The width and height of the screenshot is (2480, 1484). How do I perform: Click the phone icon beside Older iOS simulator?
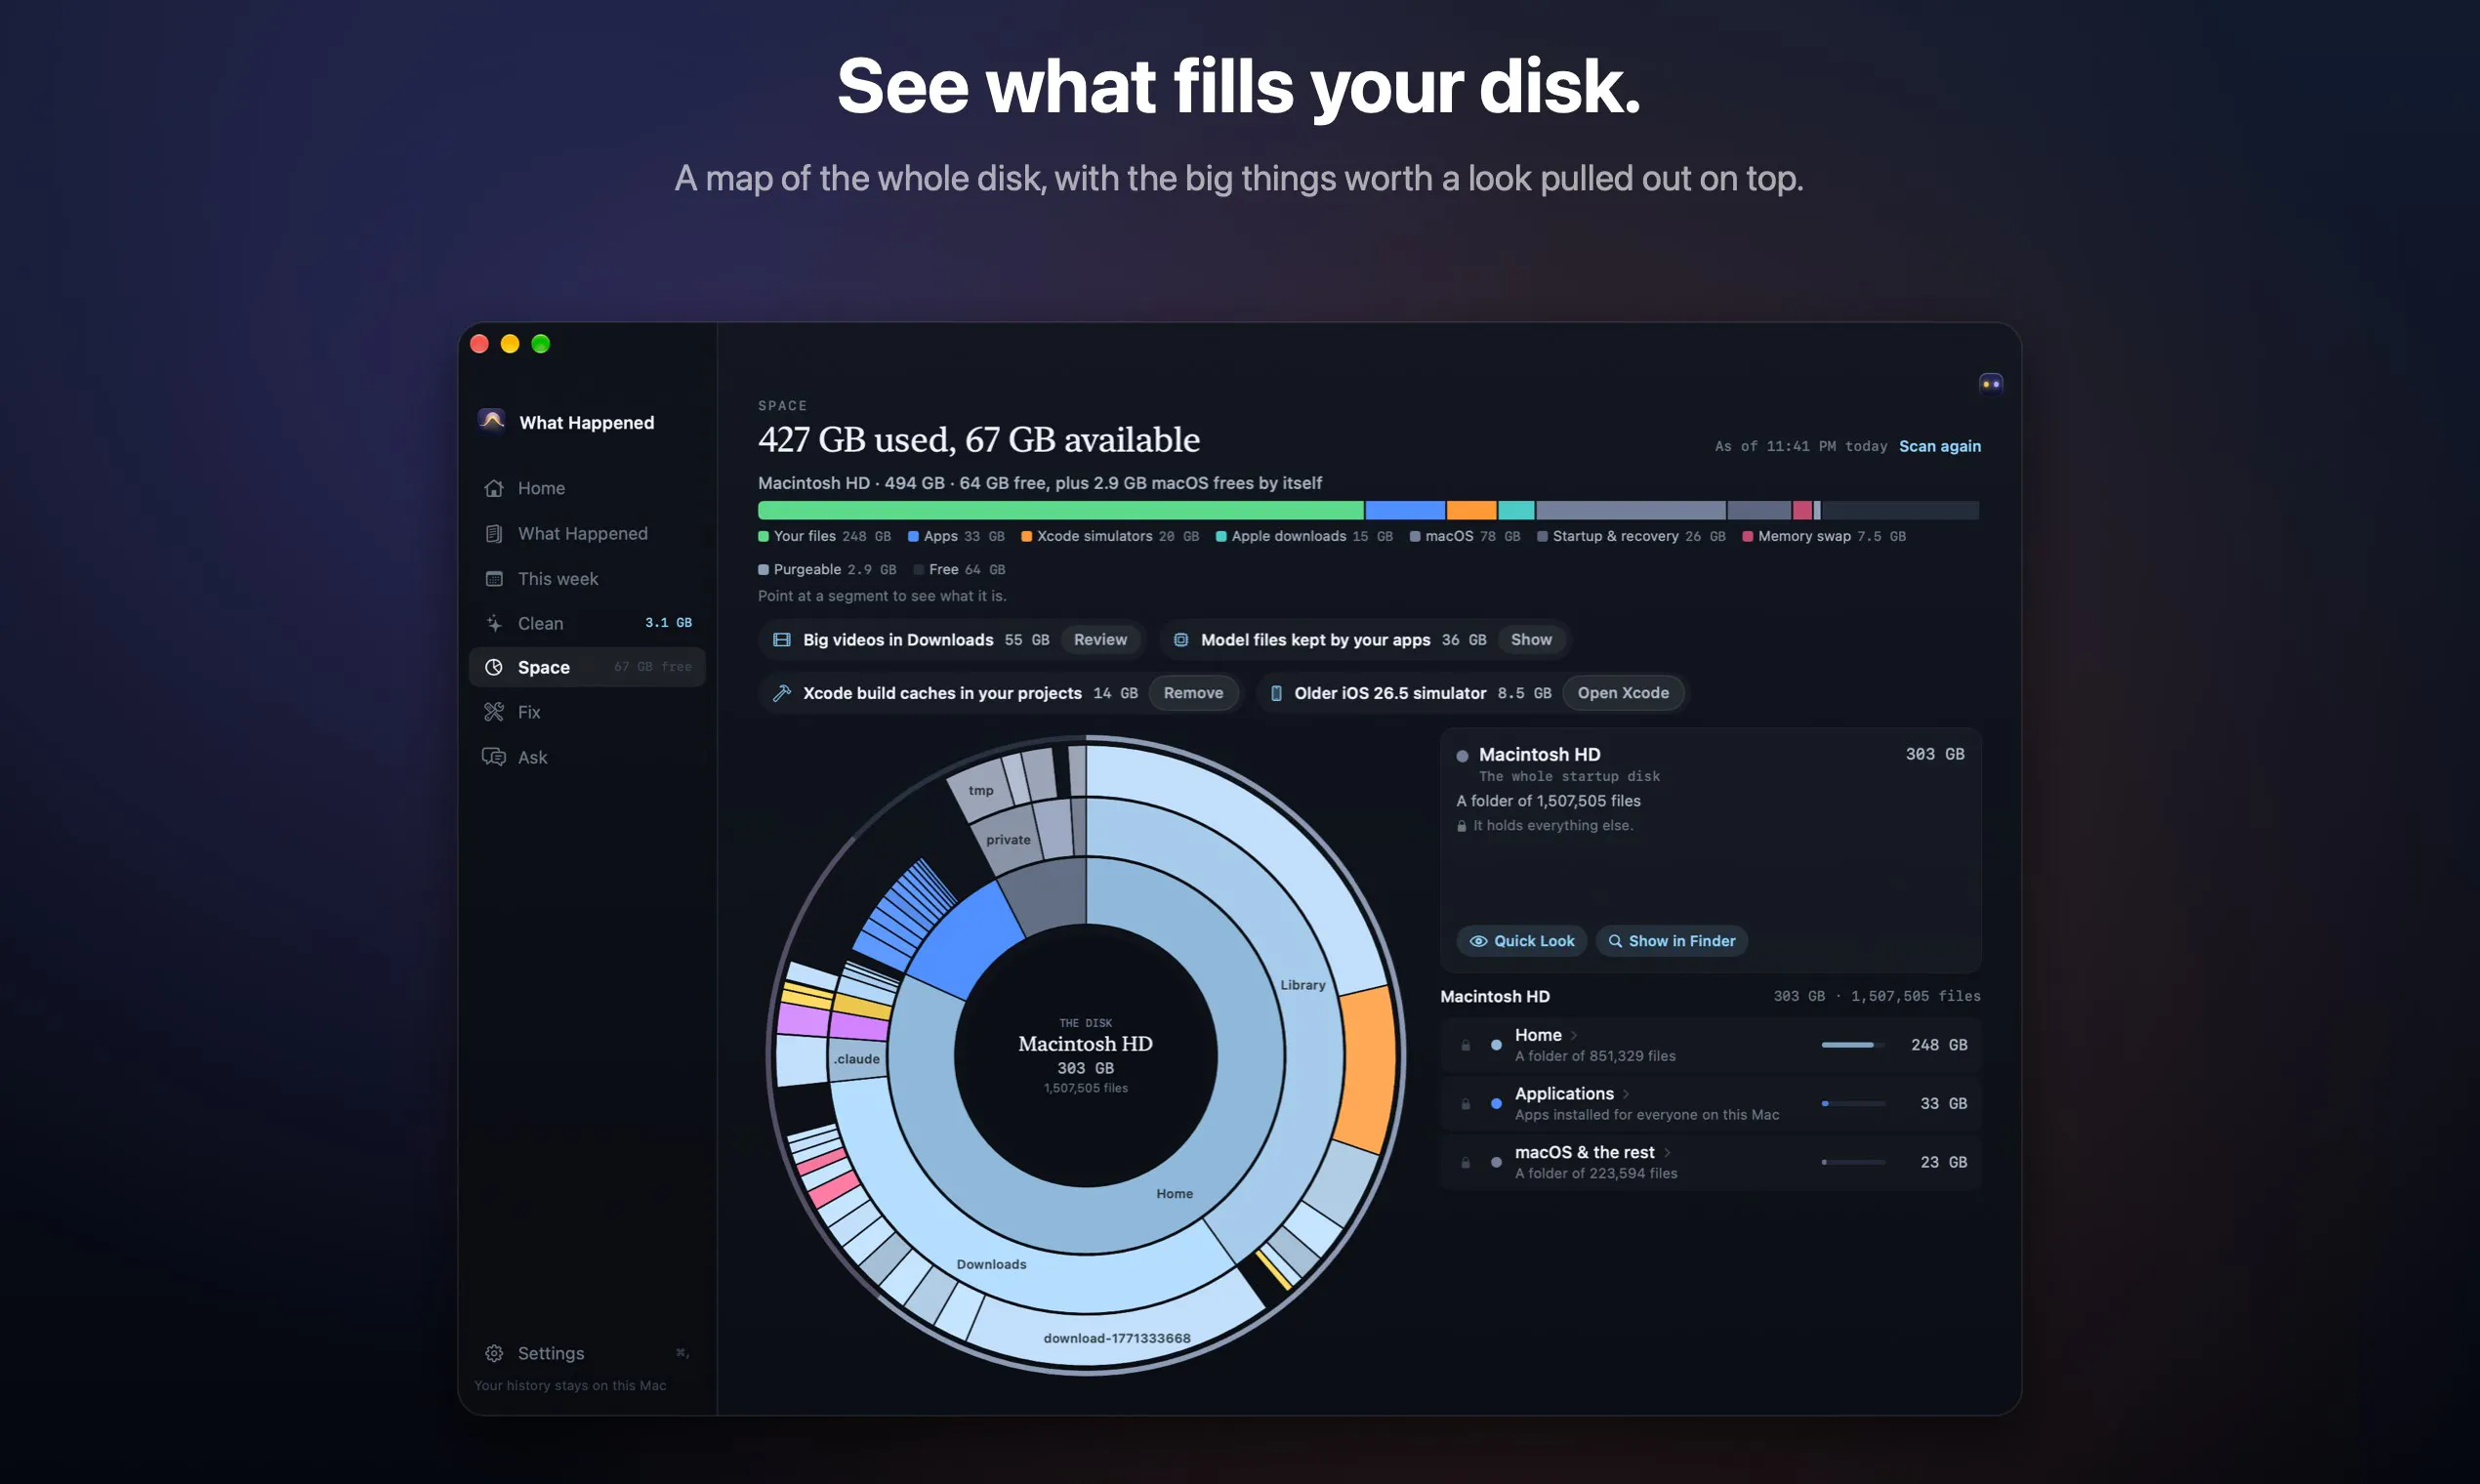pos(1276,693)
